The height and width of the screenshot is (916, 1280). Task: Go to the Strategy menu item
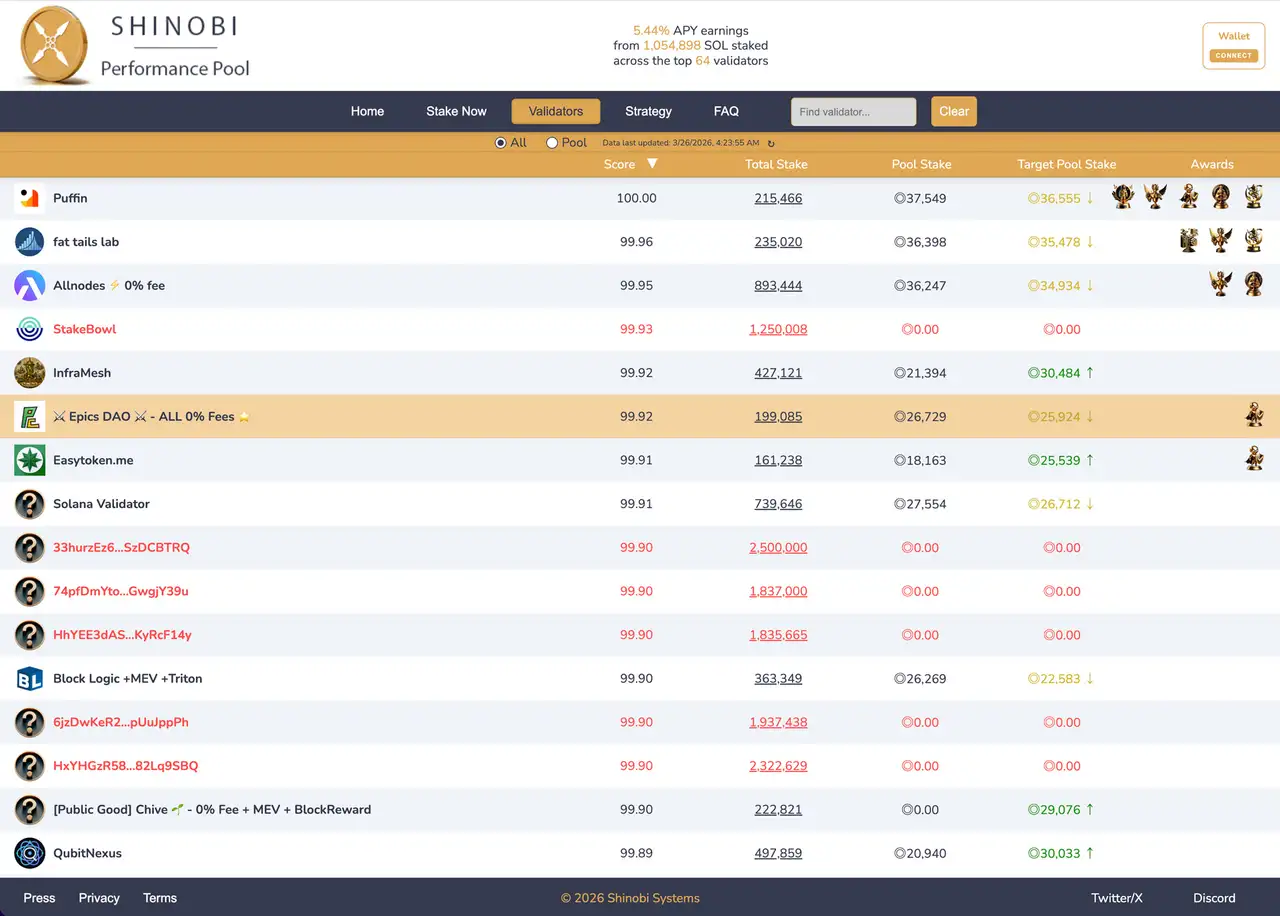pyautogui.click(x=648, y=111)
